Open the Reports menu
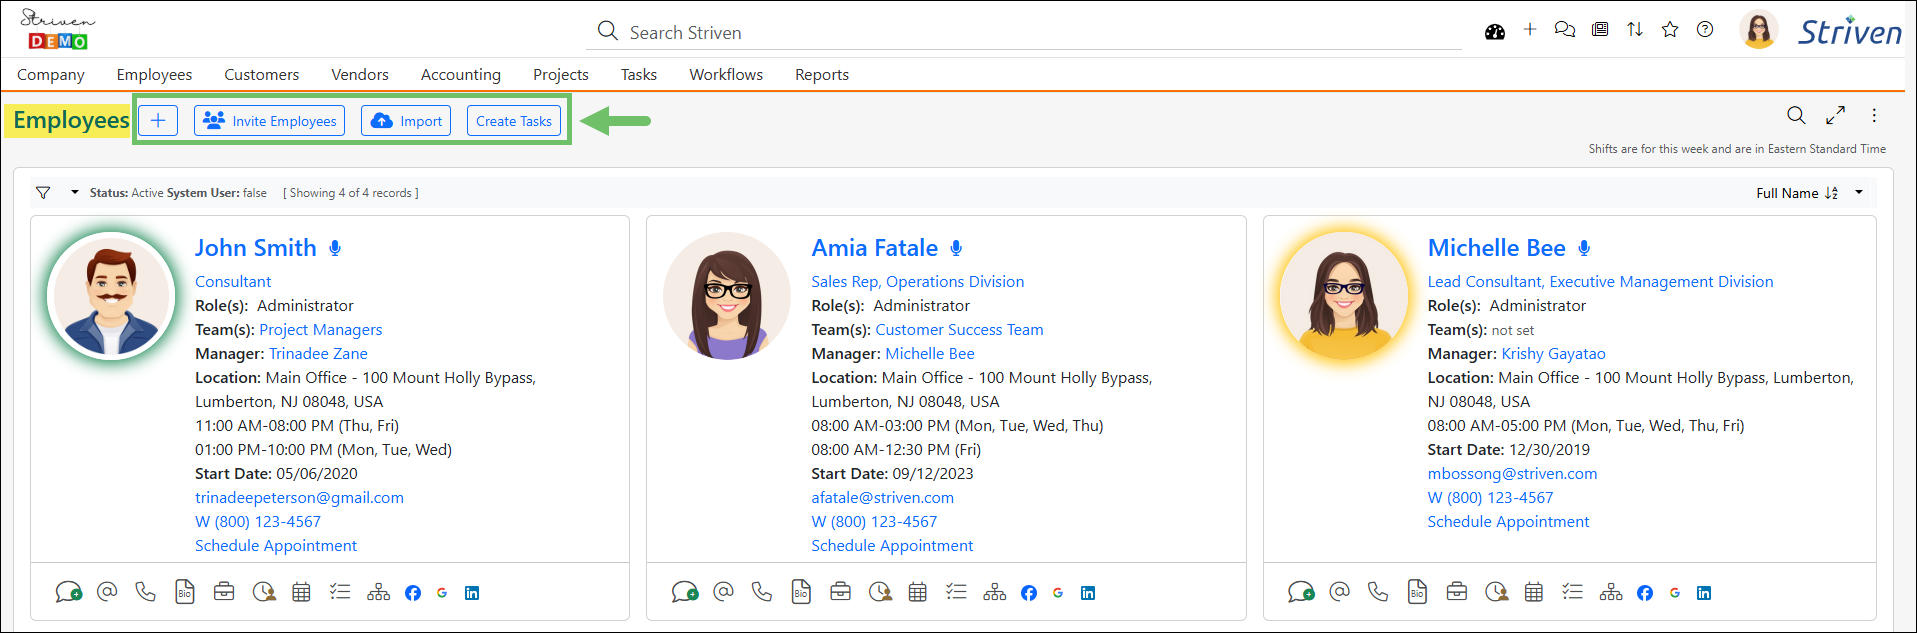1917x633 pixels. (x=822, y=74)
